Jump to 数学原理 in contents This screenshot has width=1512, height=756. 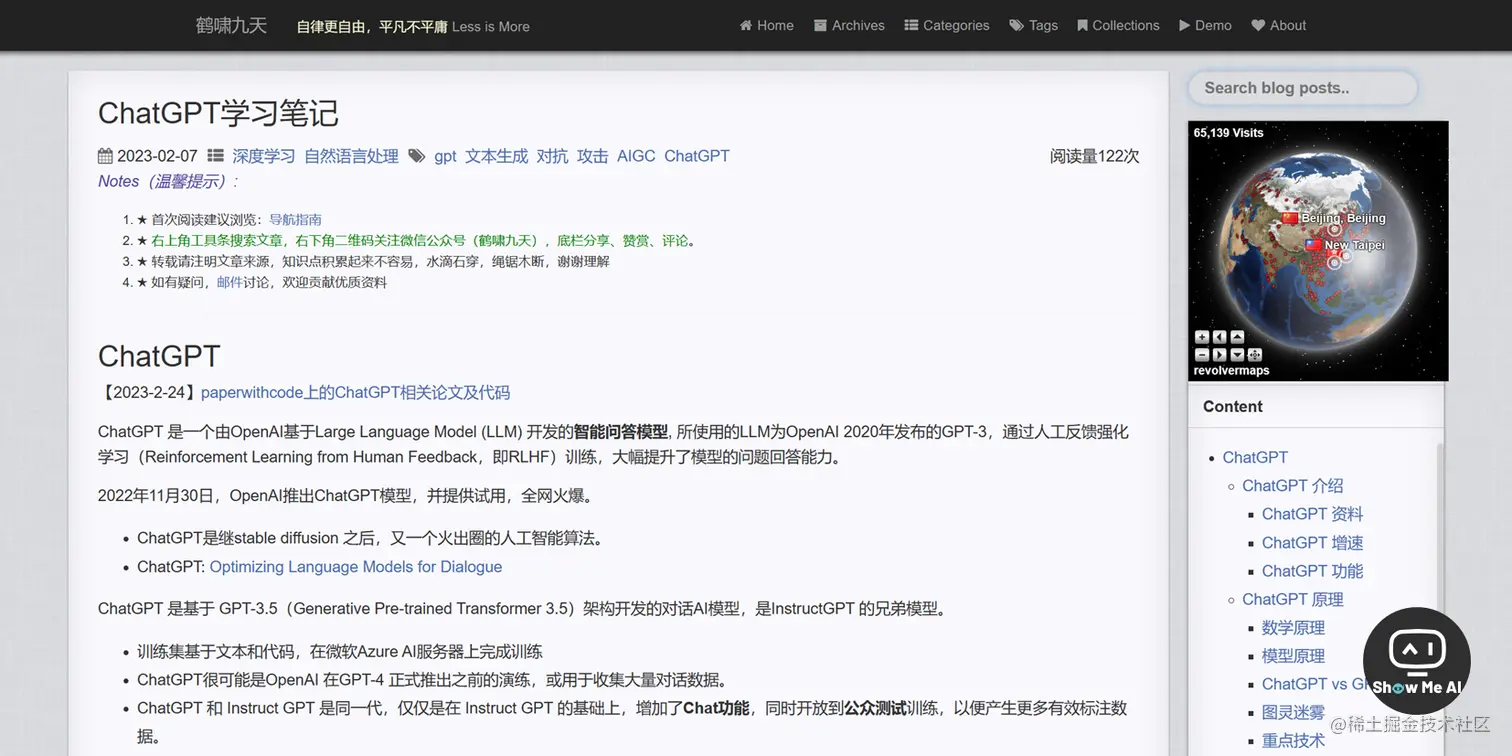[x=1293, y=628]
